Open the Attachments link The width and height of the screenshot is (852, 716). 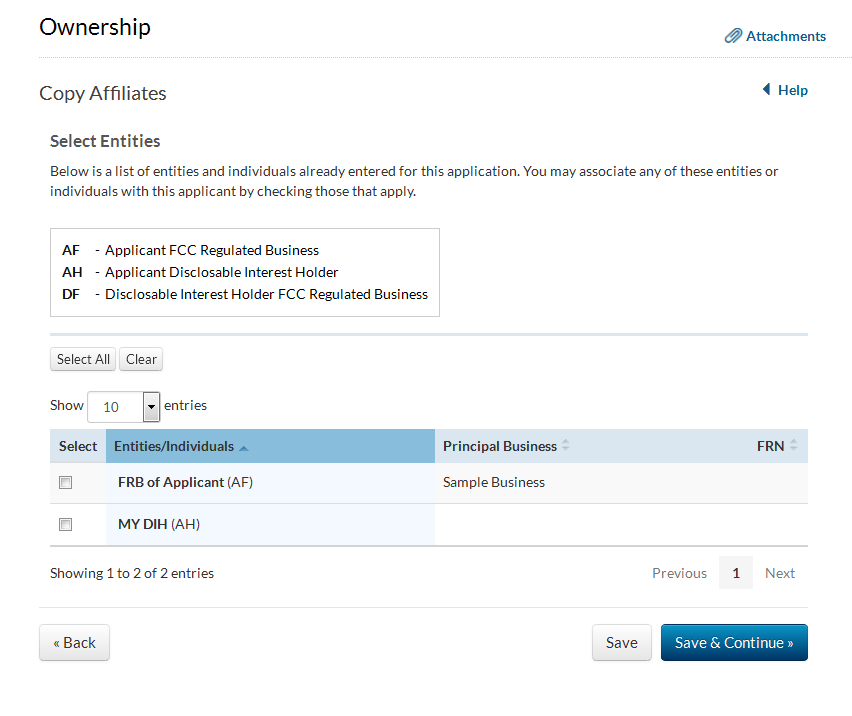[x=786, y=36]
